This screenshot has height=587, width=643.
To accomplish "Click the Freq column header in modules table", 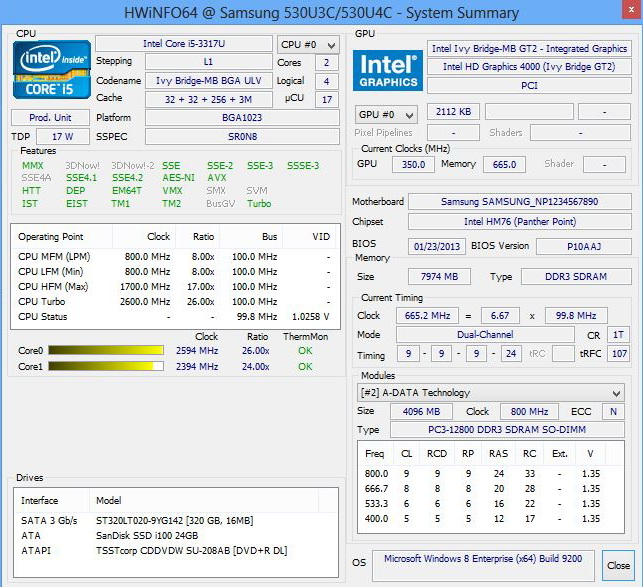I will coord(375,454).
